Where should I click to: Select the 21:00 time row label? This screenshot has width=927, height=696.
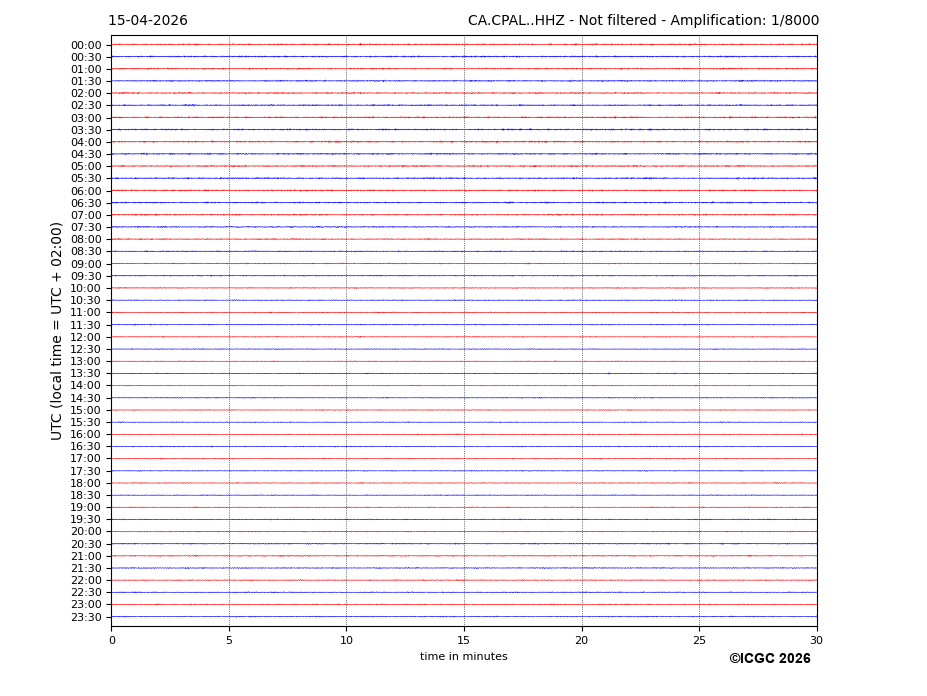86,556
